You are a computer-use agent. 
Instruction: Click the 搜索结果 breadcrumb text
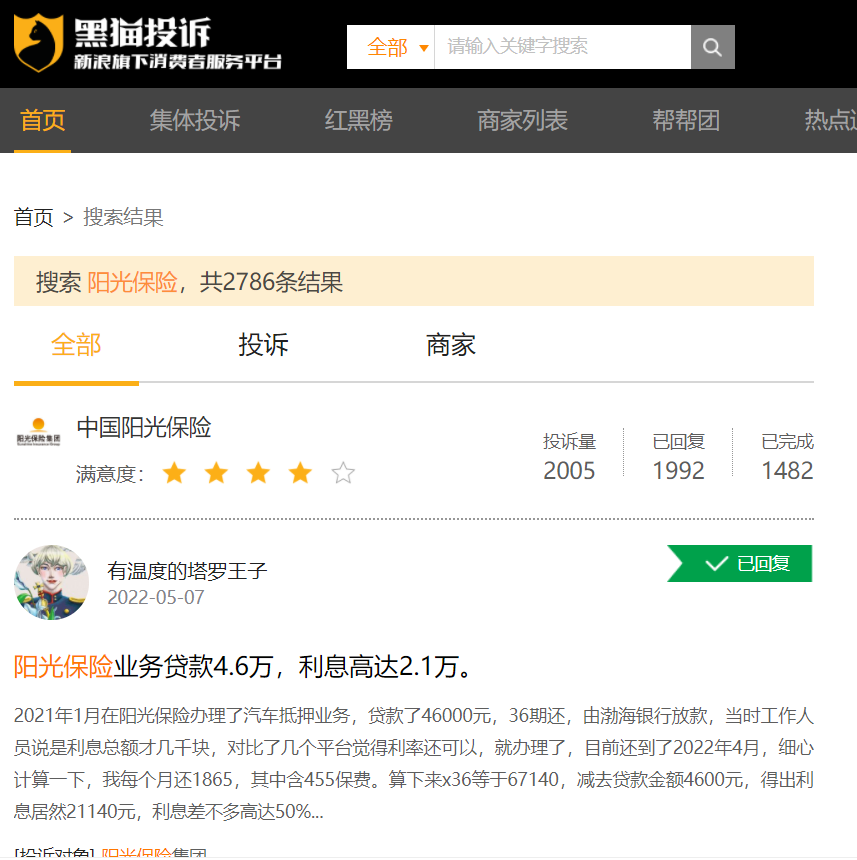pyautogui.click(x=123, y=217)
